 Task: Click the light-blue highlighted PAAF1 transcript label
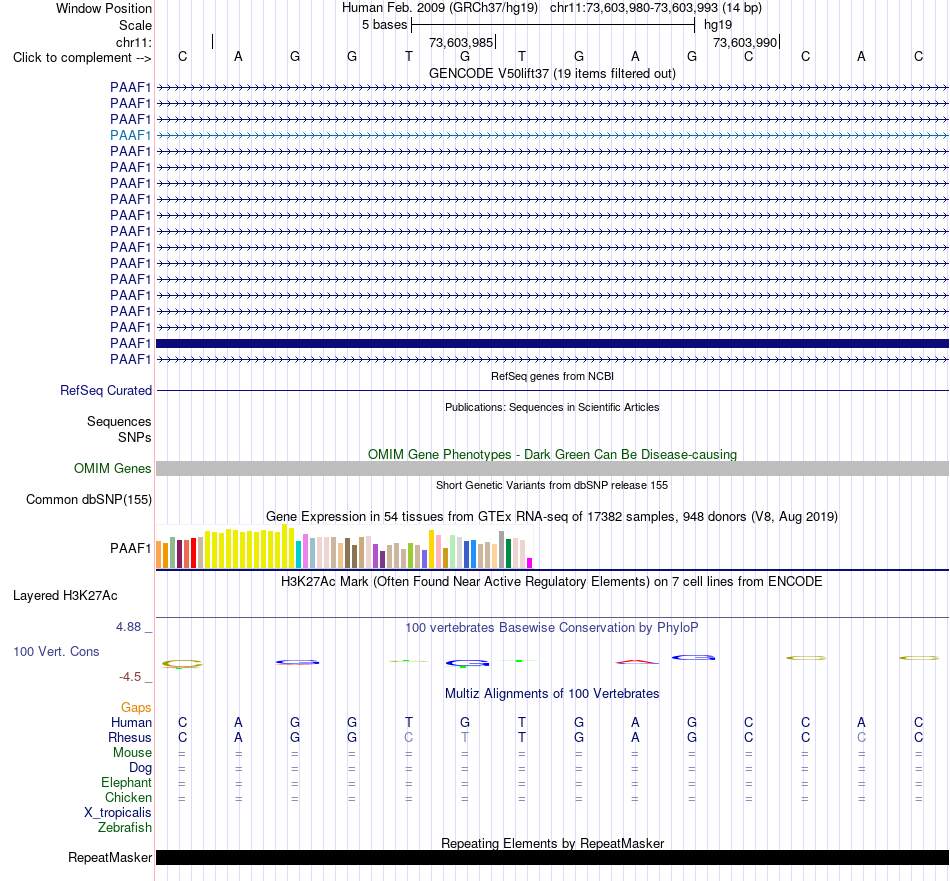click(x=130, y=135)
